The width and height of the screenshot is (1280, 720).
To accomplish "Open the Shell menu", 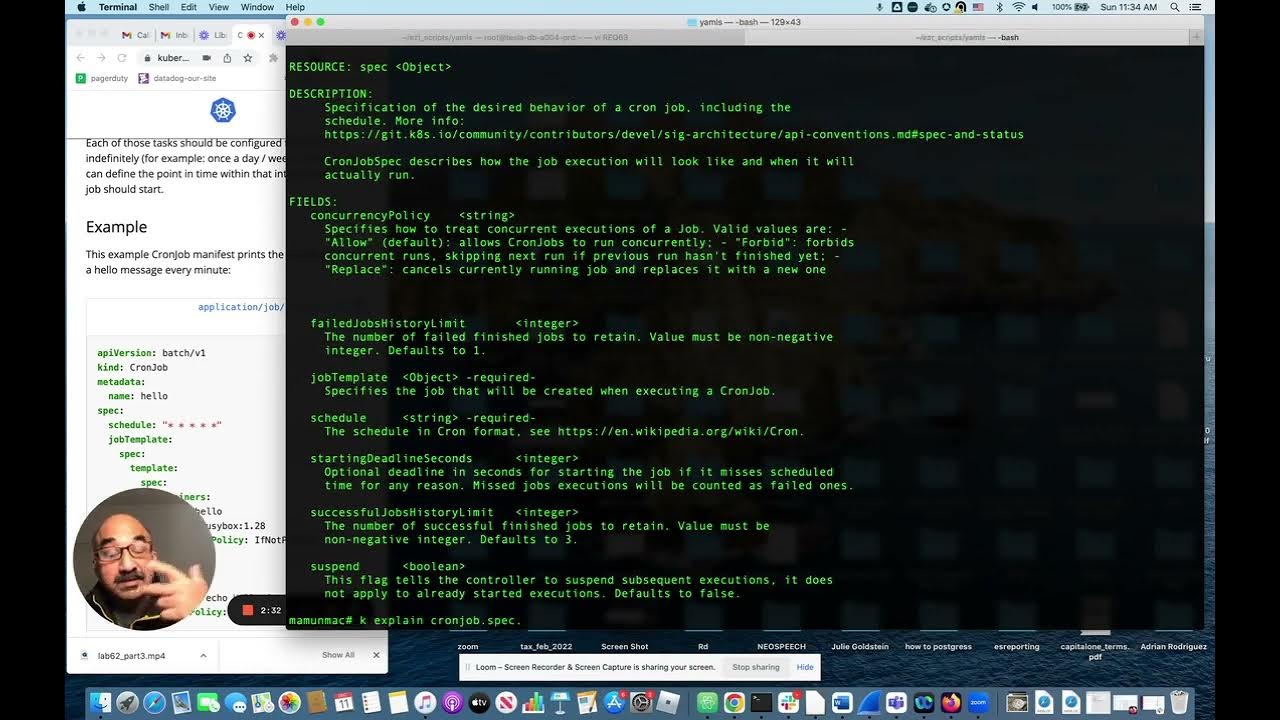I will pyautogui.click(x=158, y=7).
